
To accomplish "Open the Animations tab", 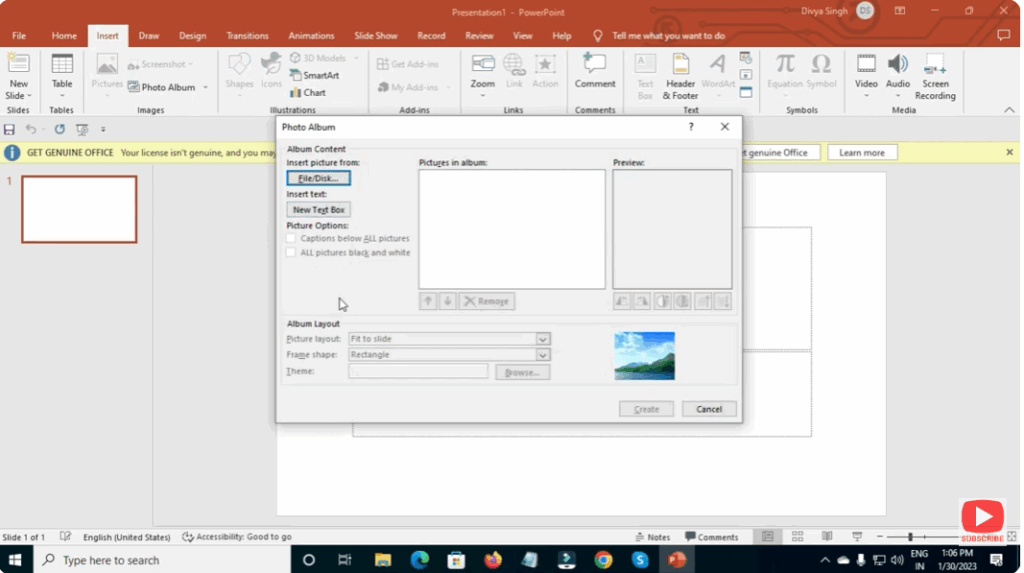I will pos(312,36).
